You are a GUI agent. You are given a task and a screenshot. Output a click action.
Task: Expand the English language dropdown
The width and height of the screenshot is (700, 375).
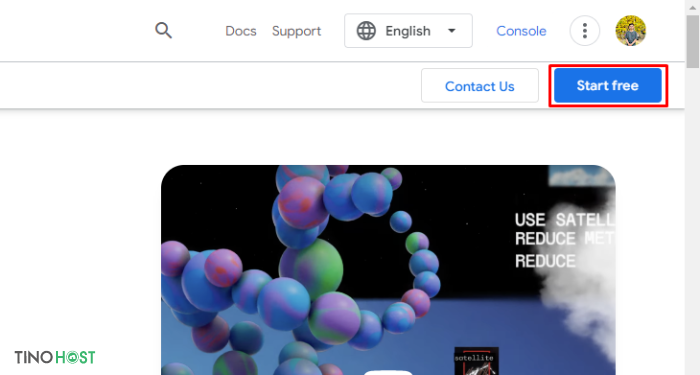click(x=408, y=31)
